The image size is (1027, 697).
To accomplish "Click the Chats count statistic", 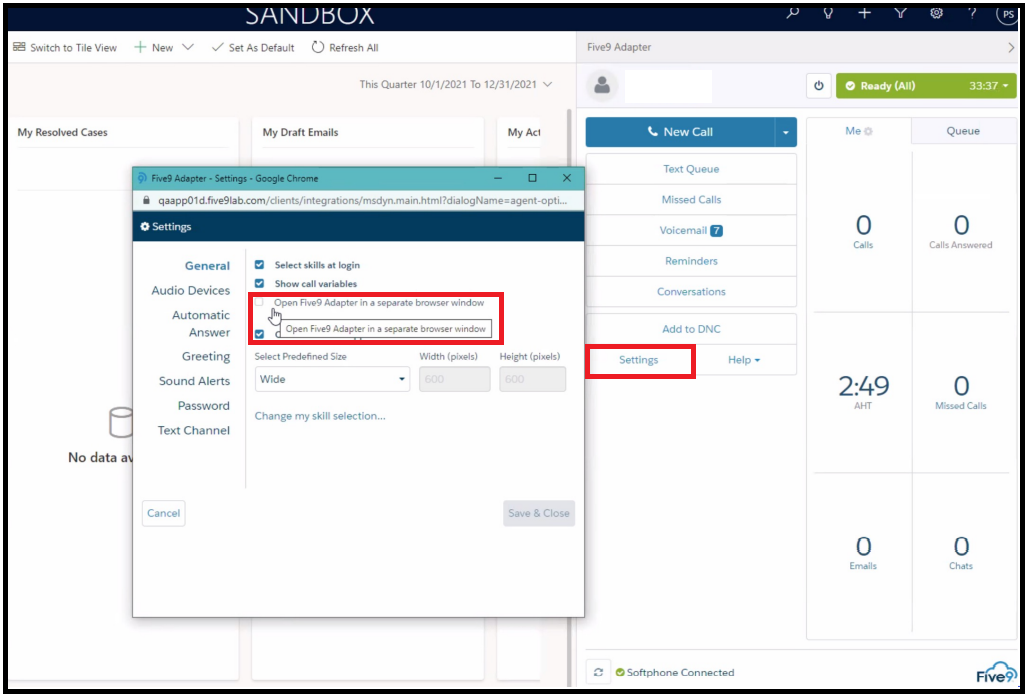I will pos(960,553).
